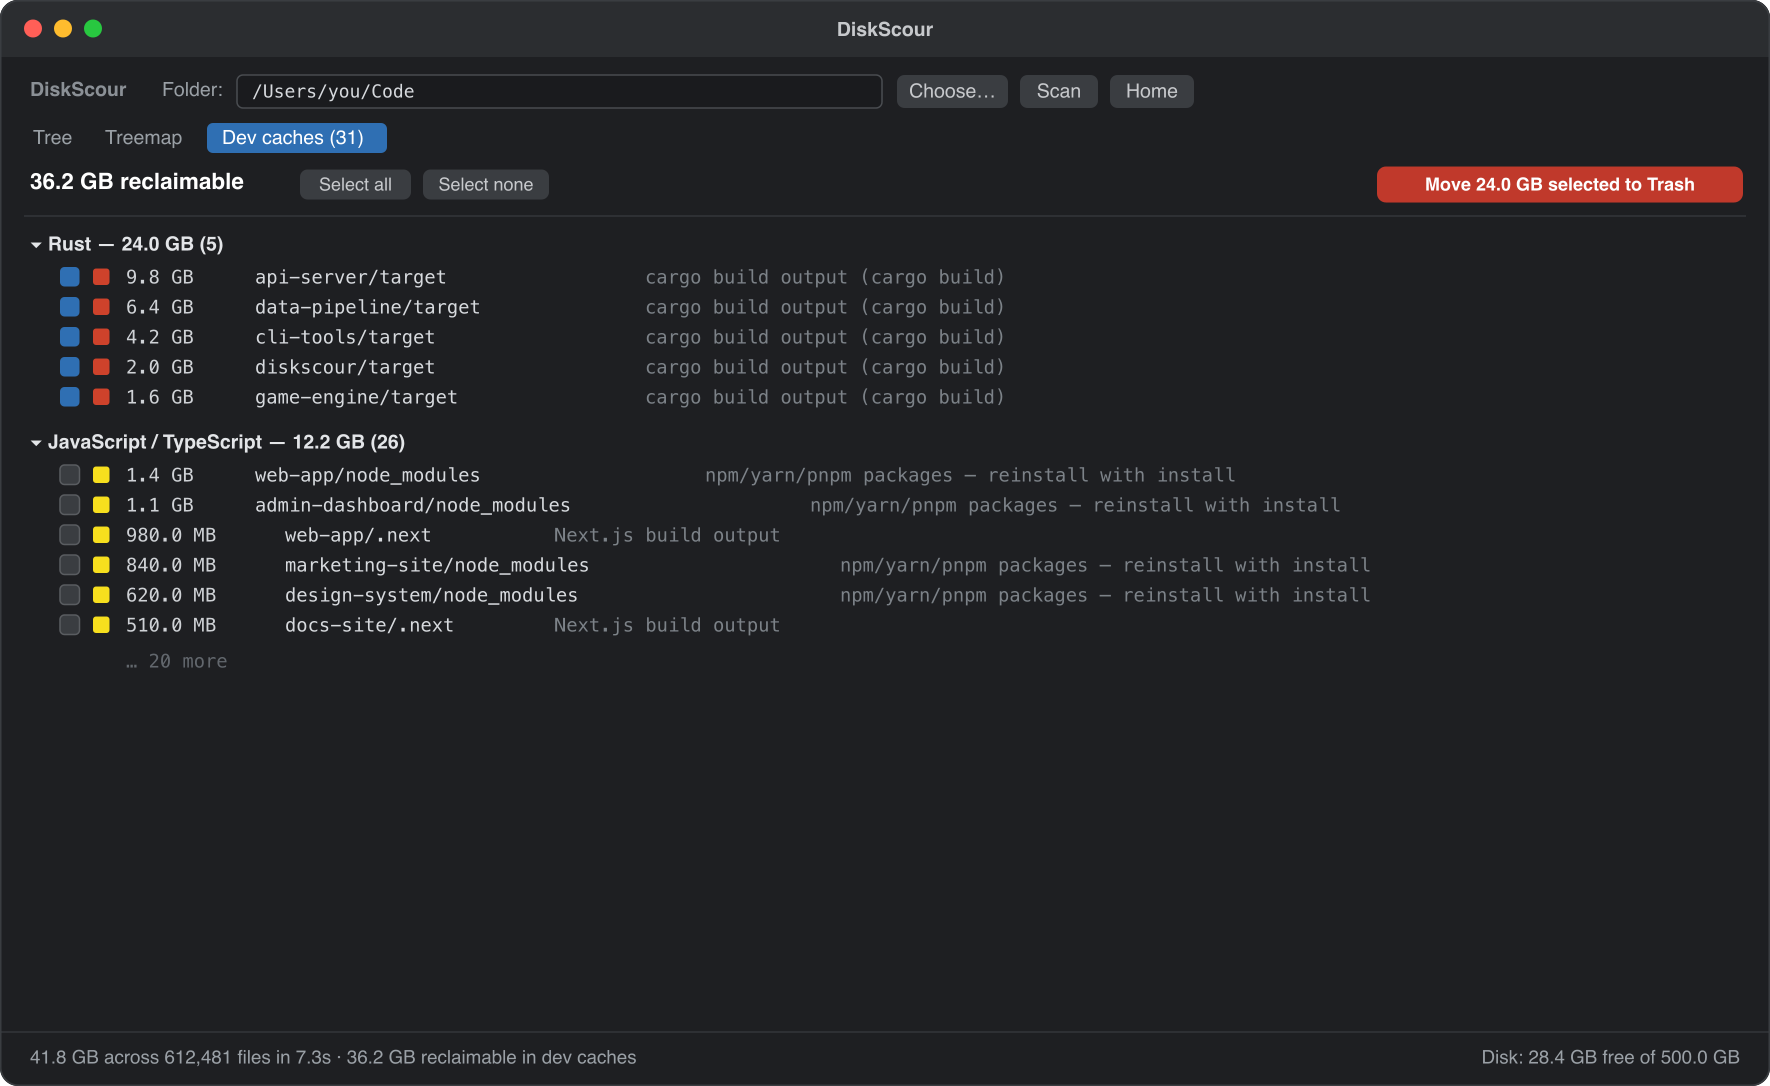This screenshot has height=1086, width=1770.
Task: Check the docs-site/.next checkbox
Action: [70, 625]
